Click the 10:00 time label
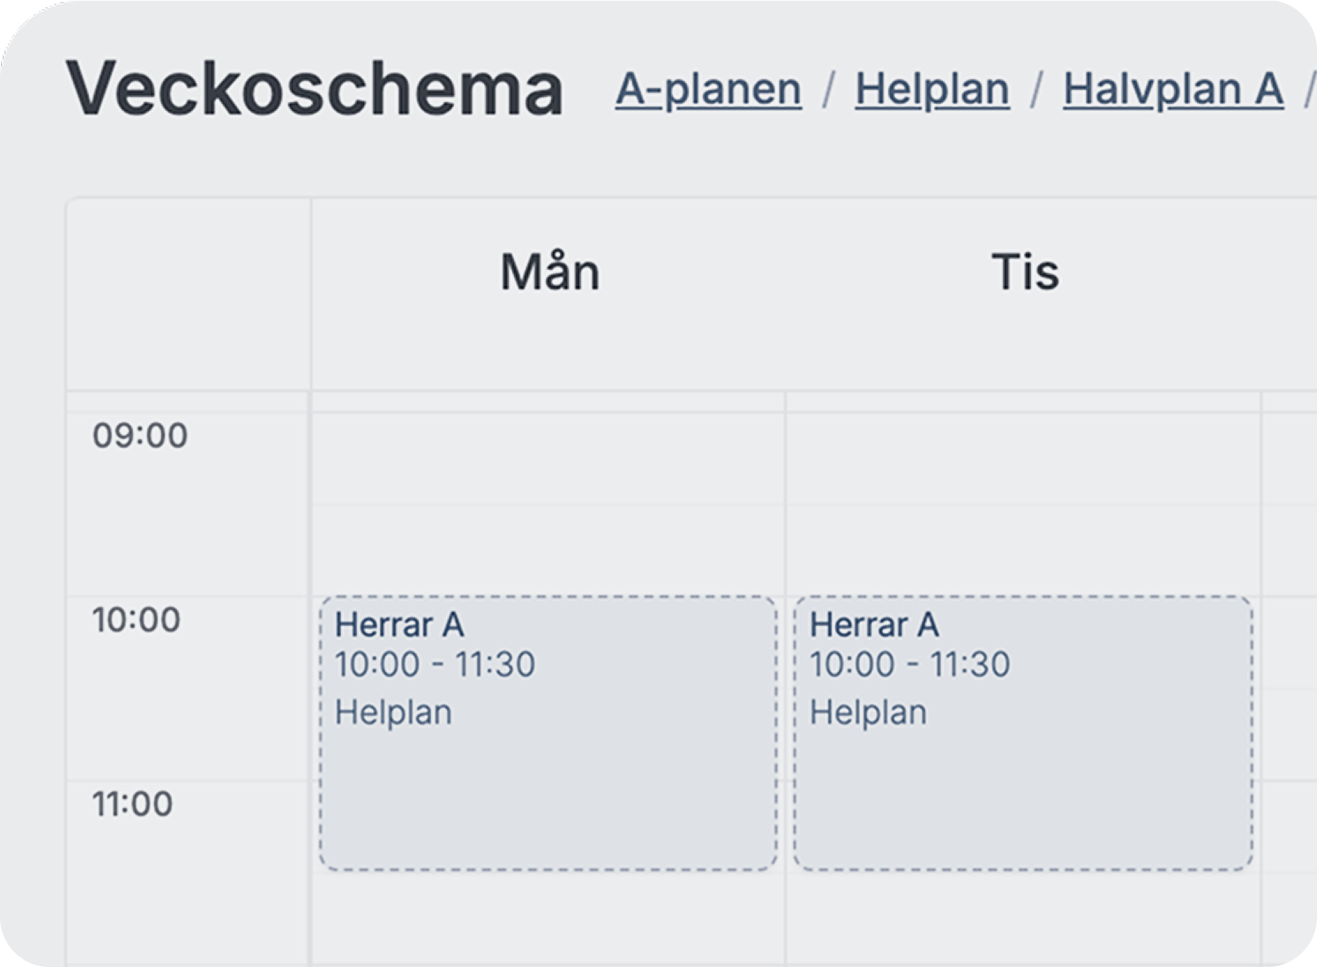Viewport: 1317px width, 967px height. click(137, 620)
